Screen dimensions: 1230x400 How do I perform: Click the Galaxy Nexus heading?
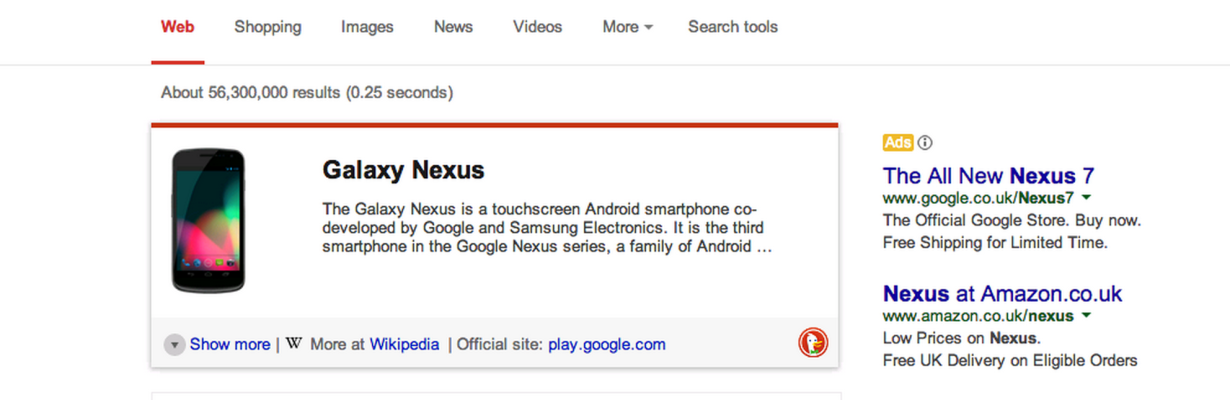click(x=403, y=170)
